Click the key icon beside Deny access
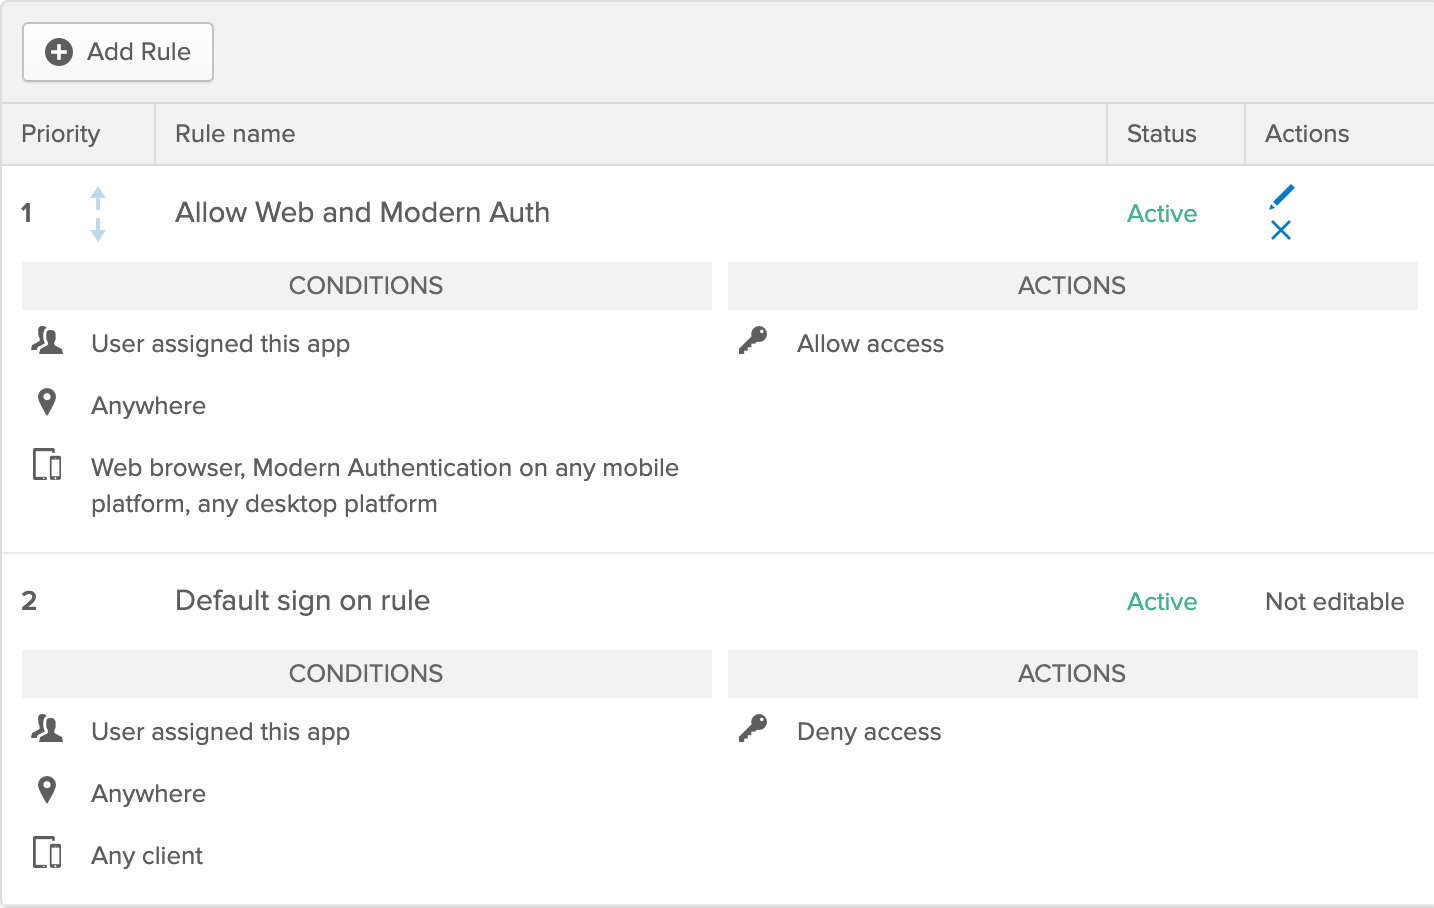 click(753, 729)
